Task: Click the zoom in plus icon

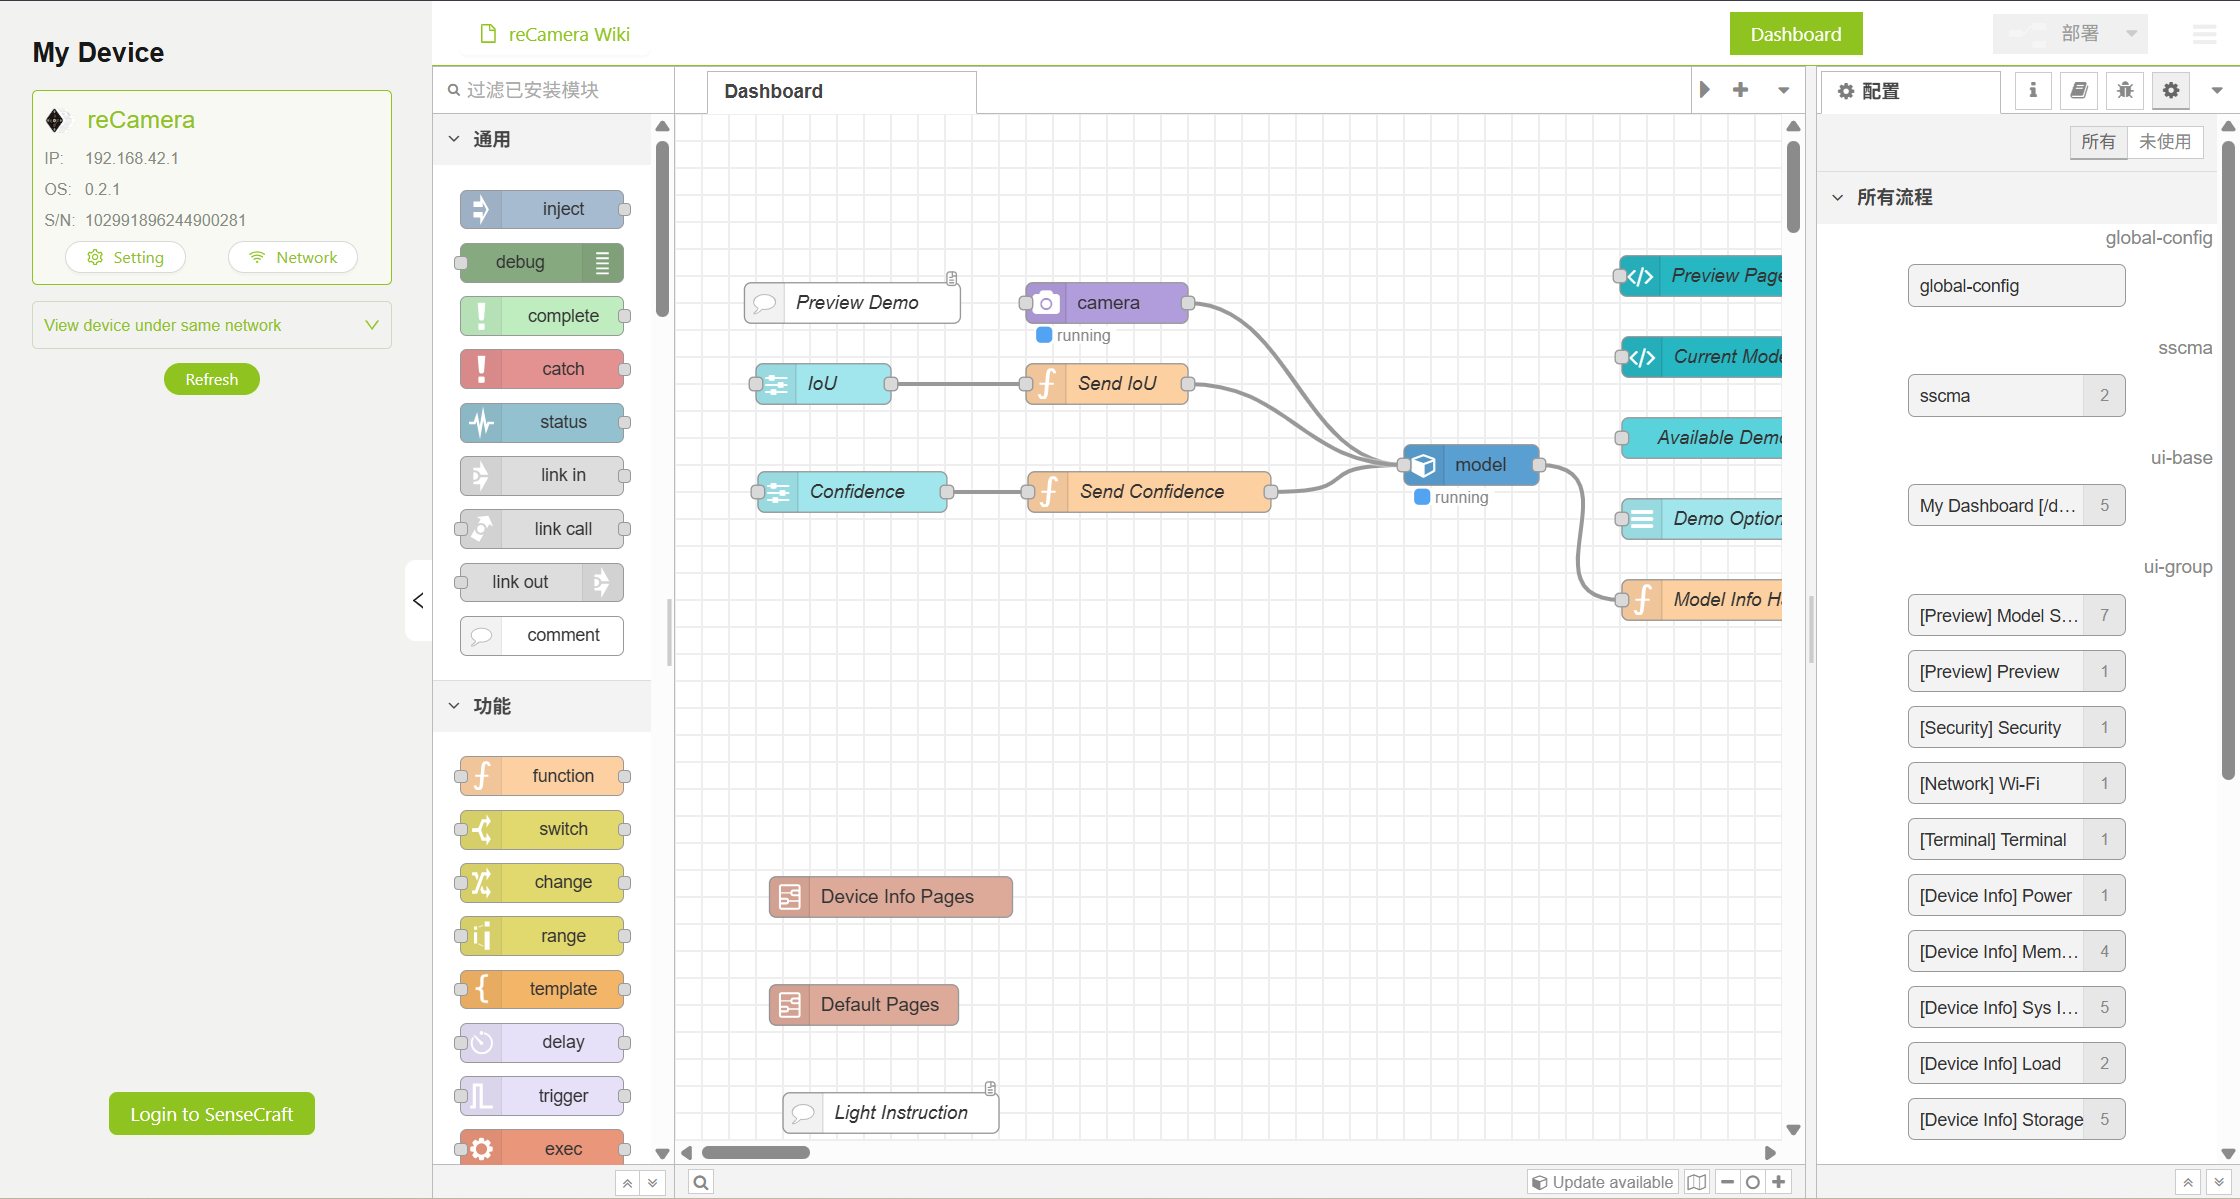Action: click(x=1779, y=1182)
